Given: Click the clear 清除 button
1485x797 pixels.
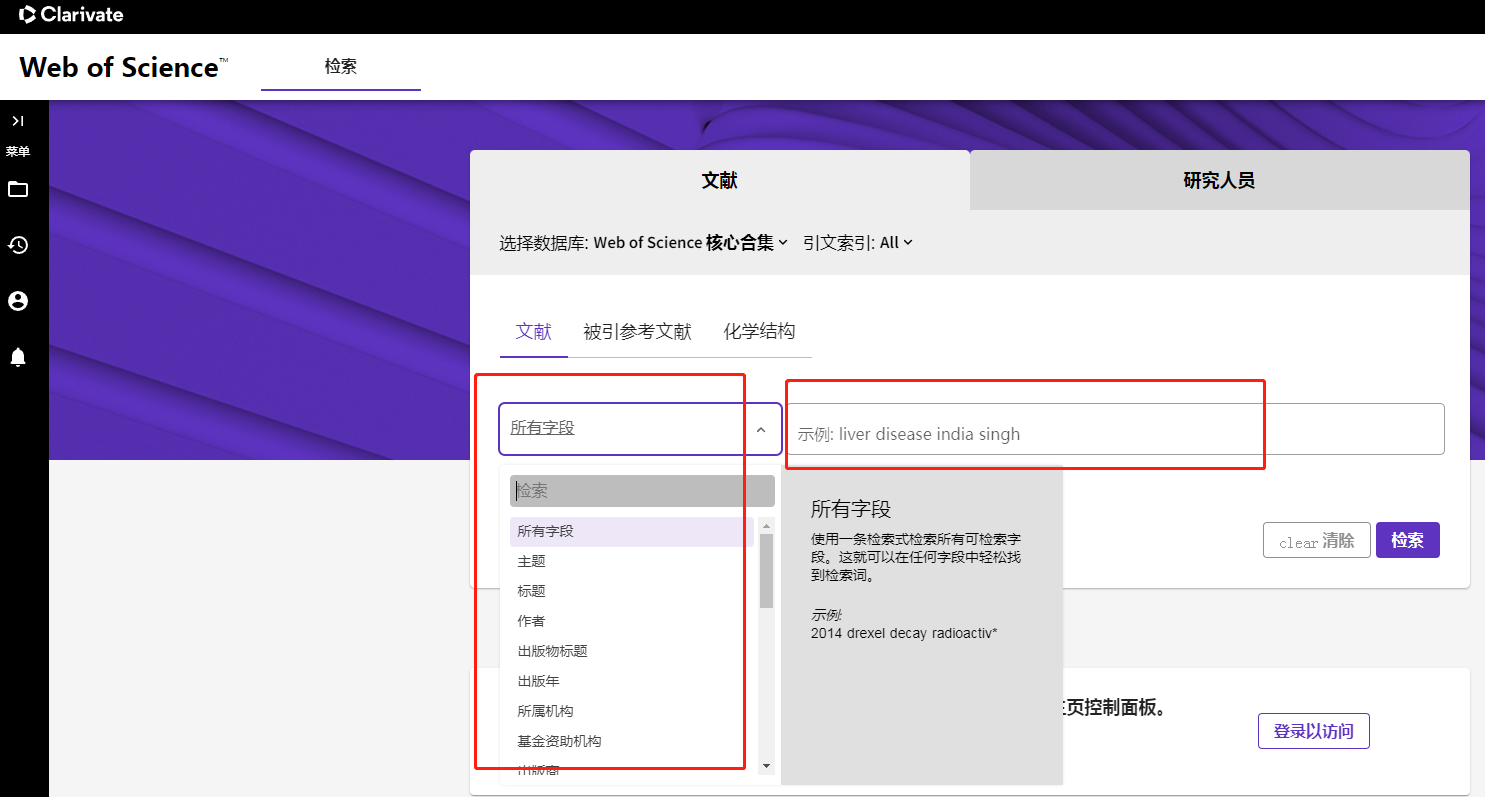Looking at the screenshot, I should [1316, 539].
